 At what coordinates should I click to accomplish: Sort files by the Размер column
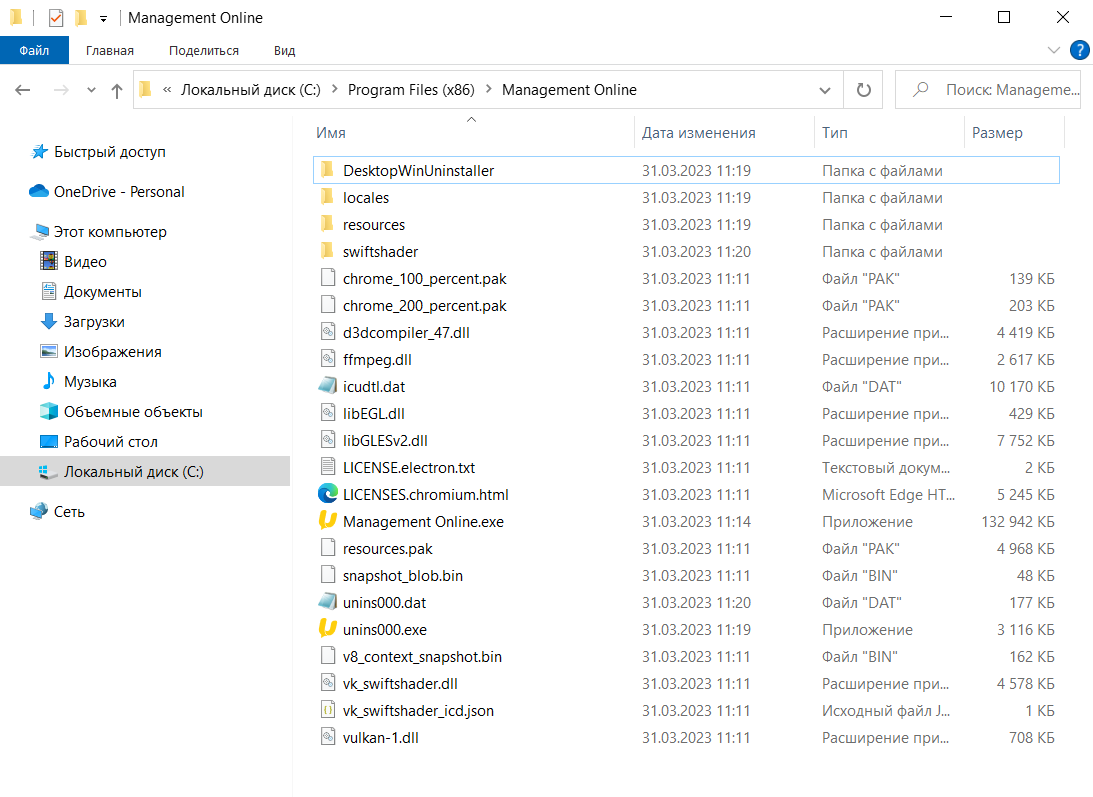[x=997, y=132]
